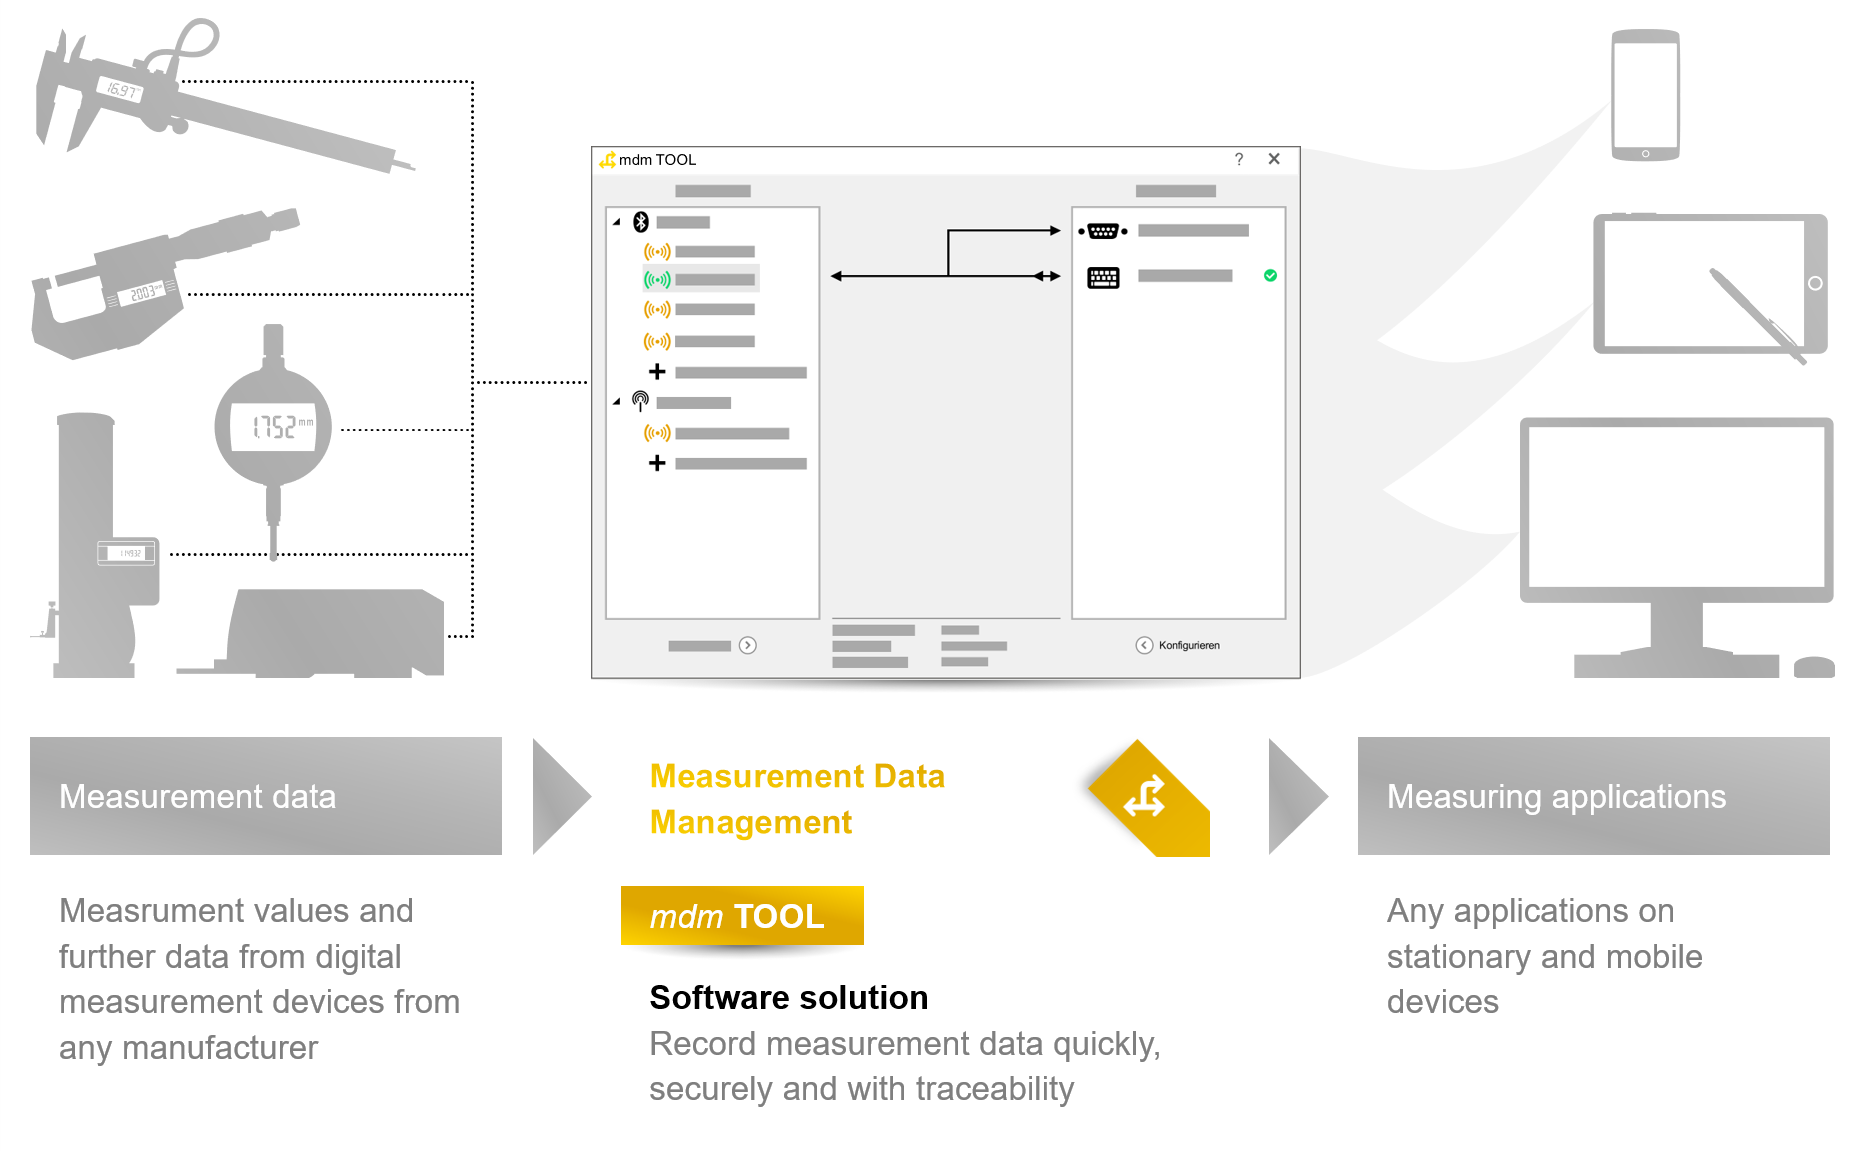Click the yellow Measurement Data Management arrow tag

(x=1149, y=799)
